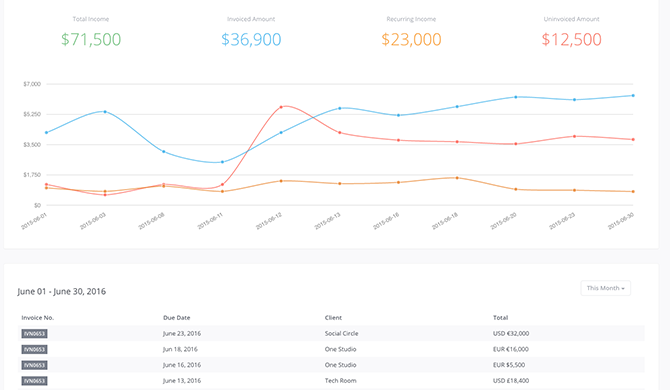670x390 pixels.
Task: Click the Invoiced Amount $36,900 figure
Action: tap(251, 39)
